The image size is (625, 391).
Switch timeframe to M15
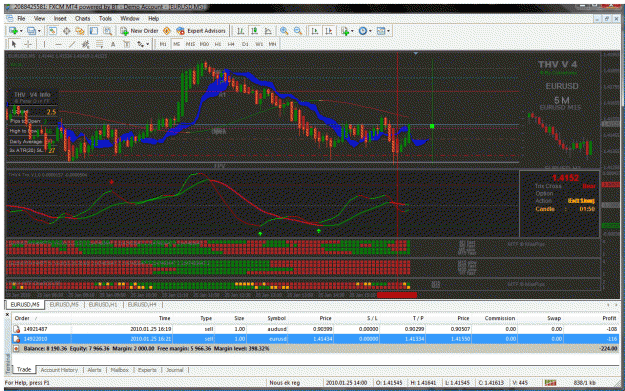tap(190, 44)
